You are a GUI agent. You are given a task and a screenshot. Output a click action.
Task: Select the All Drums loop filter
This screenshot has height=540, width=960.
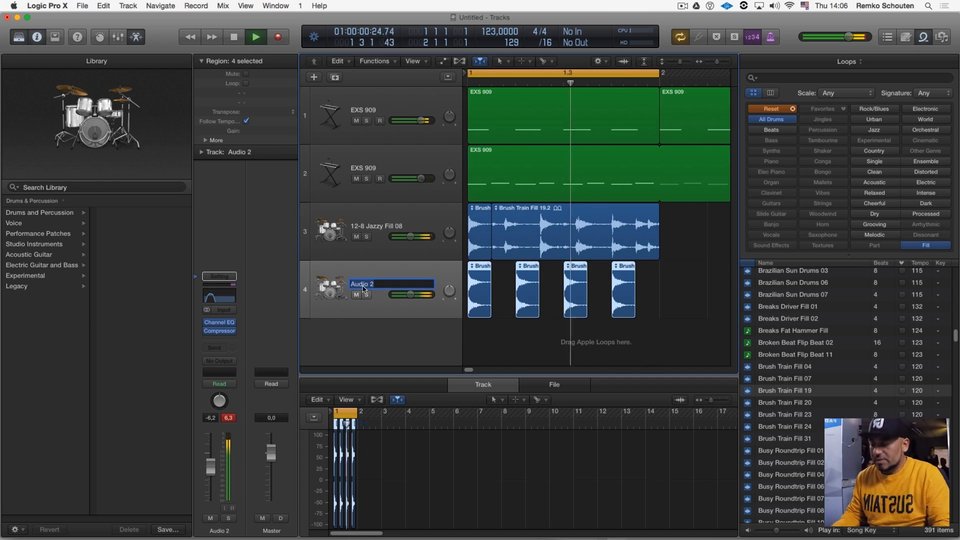point(771,119)
